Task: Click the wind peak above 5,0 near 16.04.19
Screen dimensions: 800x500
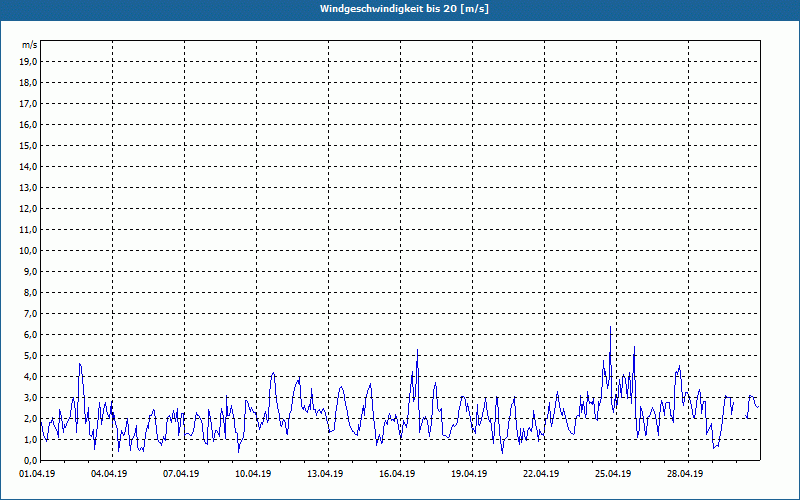Action: (417, 351)
